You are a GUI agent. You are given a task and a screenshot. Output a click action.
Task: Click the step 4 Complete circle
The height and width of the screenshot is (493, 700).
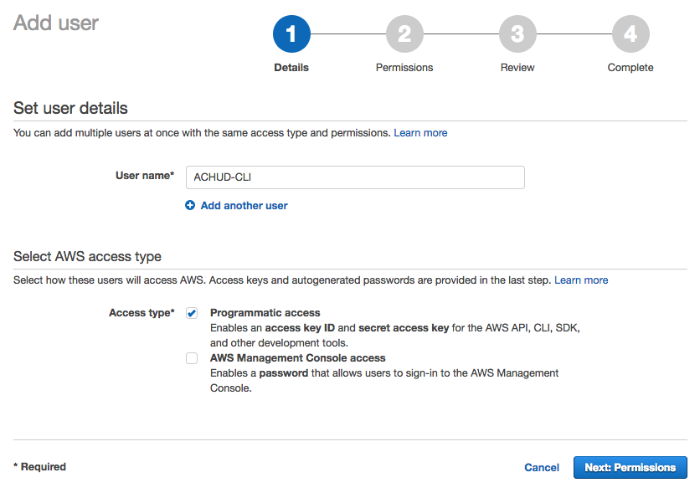[x=630, y=34]
